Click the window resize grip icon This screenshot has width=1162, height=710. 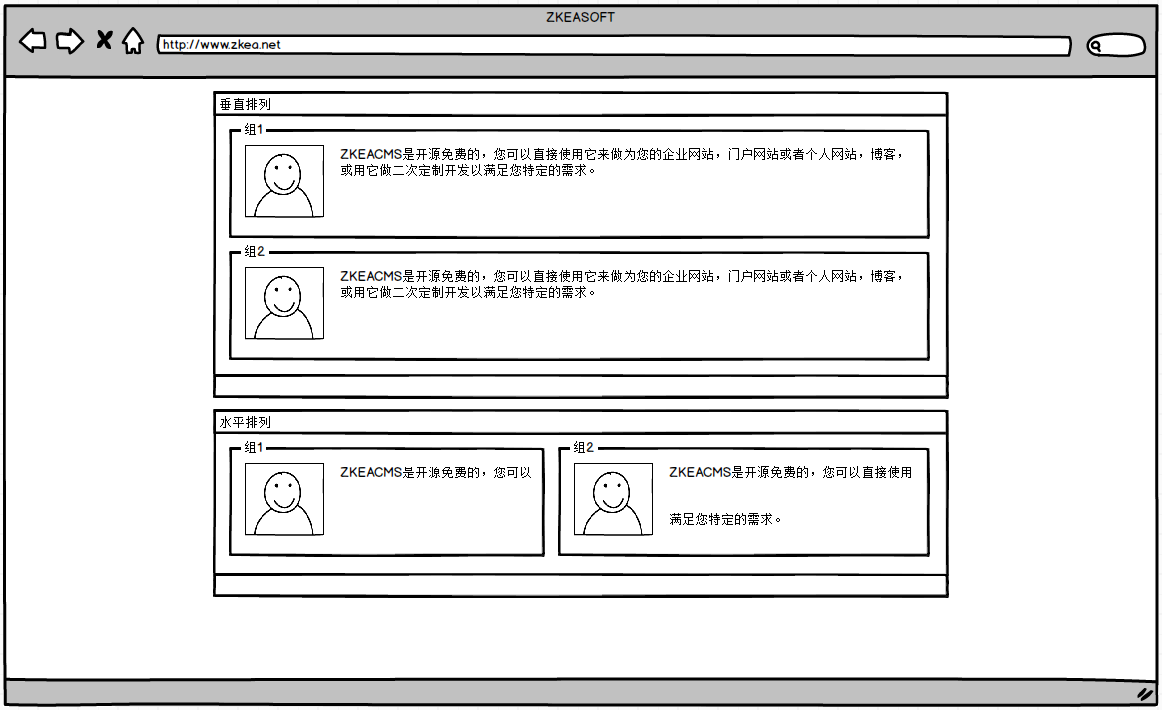1145,694
